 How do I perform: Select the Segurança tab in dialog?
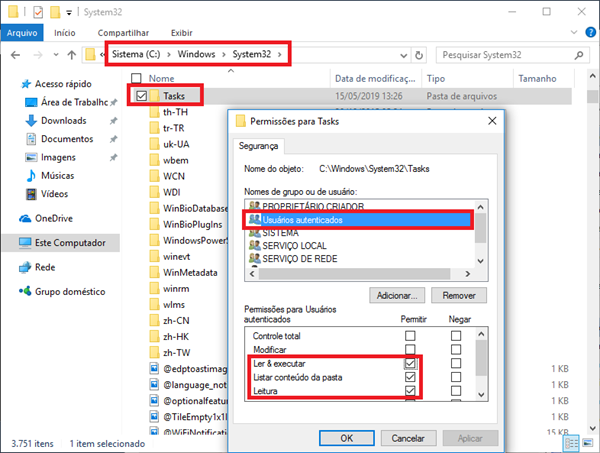tap(259, 146)
